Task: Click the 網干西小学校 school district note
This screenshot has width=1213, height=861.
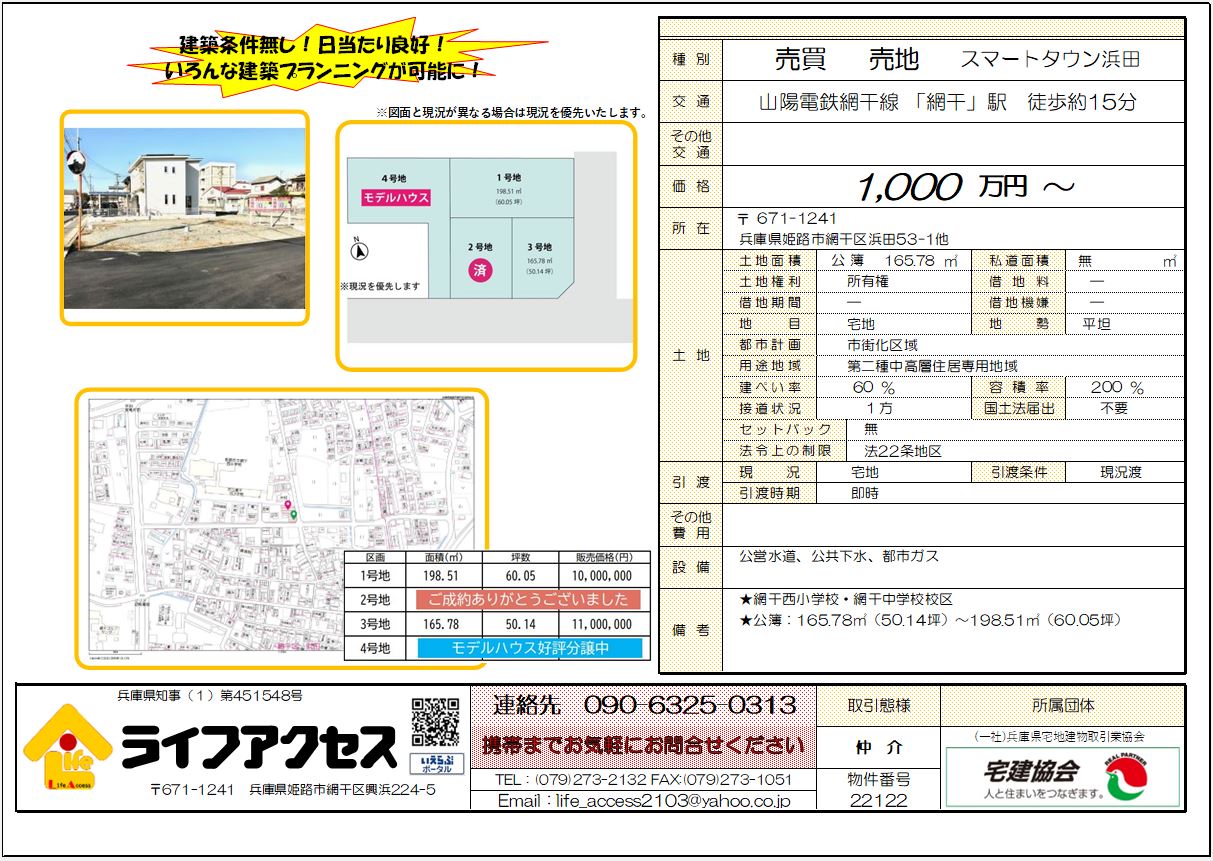Action: click(846, 599)
